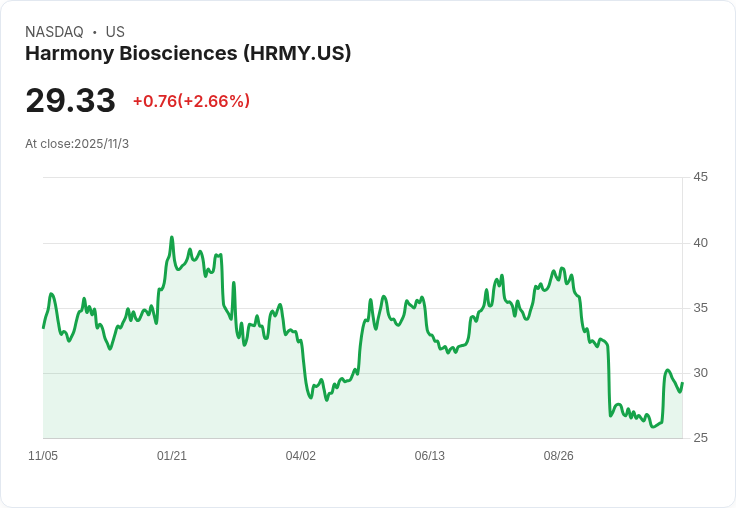Select the 25 y-axis price label

(x=700, y=438)
